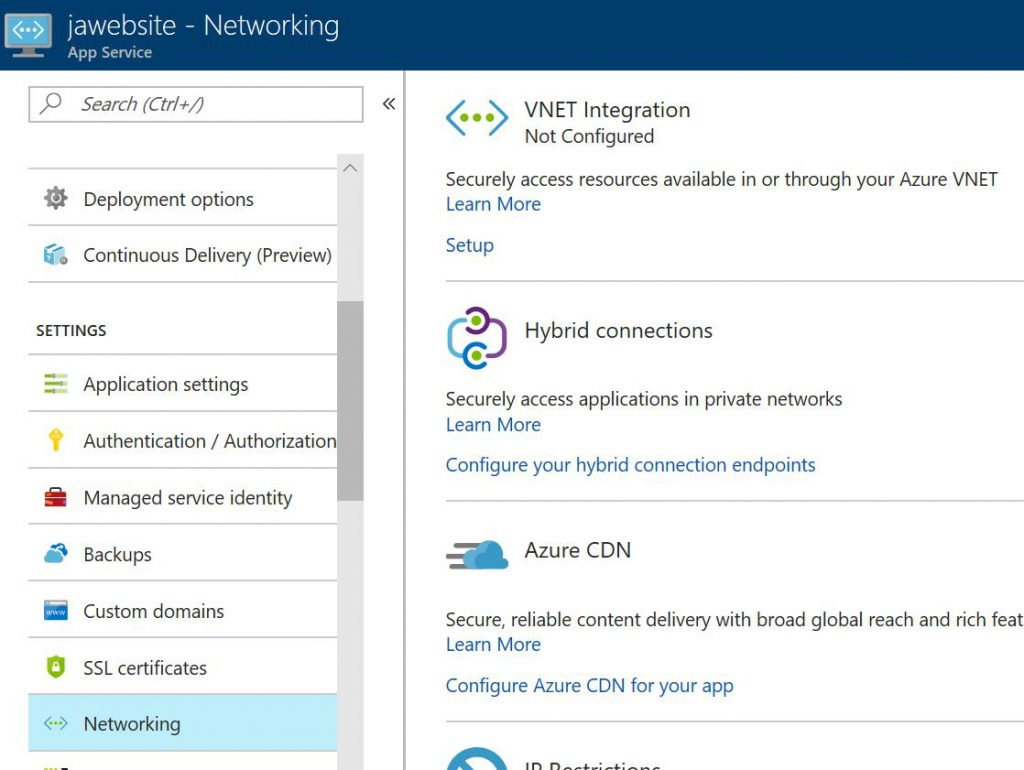The image size is (1024, 770).
Task: Click the SETTINGS section label
Action: [71, 330]
